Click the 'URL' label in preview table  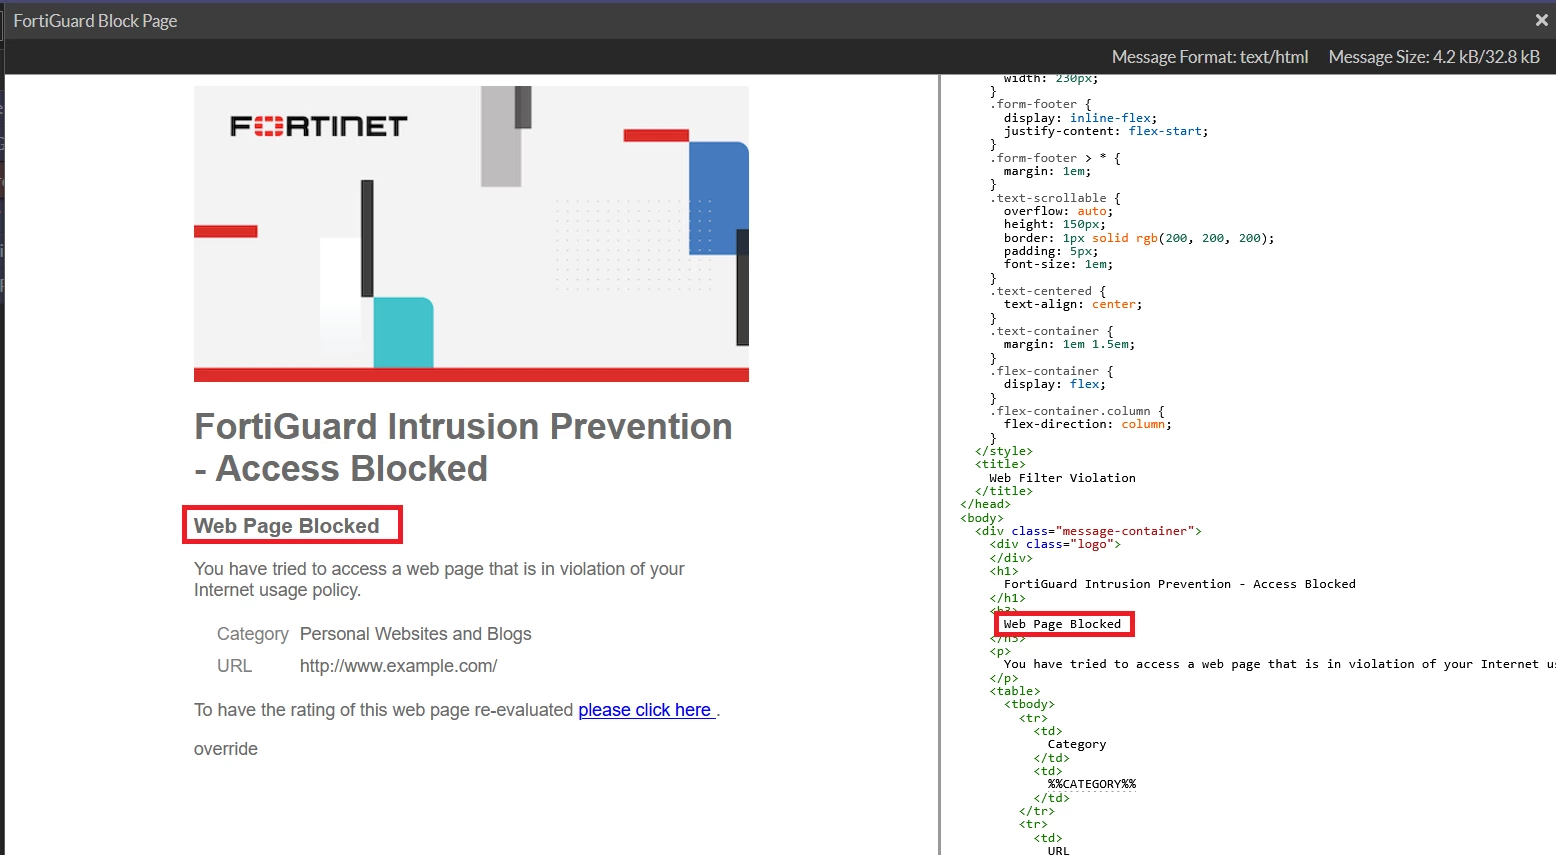(235, 666)
